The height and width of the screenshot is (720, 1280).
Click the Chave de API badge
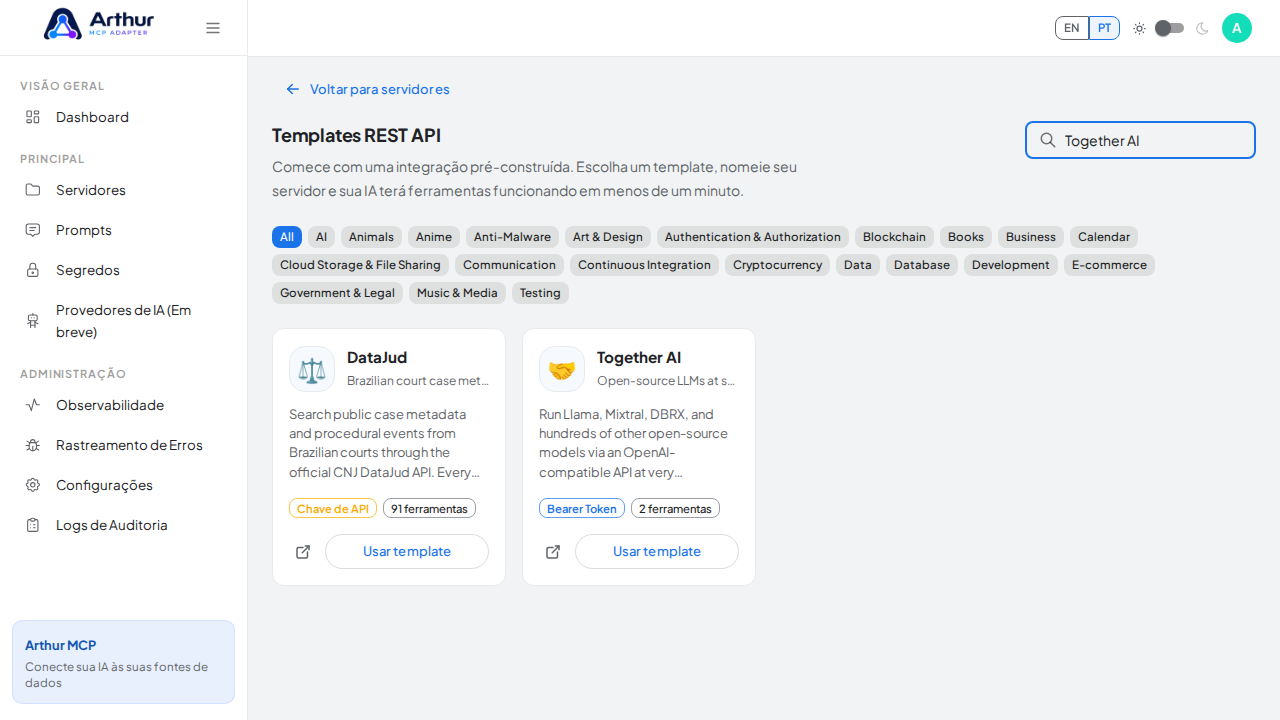333,509
